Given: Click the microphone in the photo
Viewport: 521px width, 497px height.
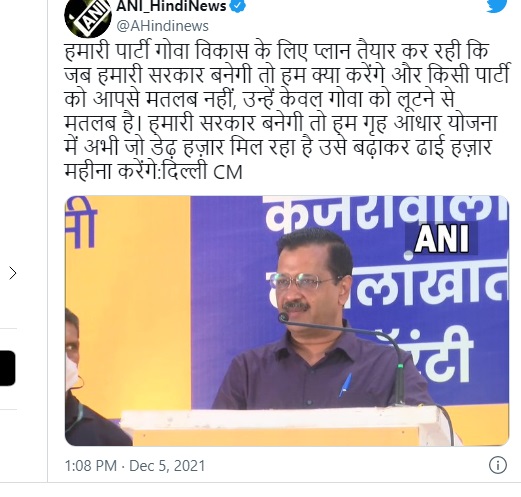Looking at the screenshot, I should pos(284,317).
